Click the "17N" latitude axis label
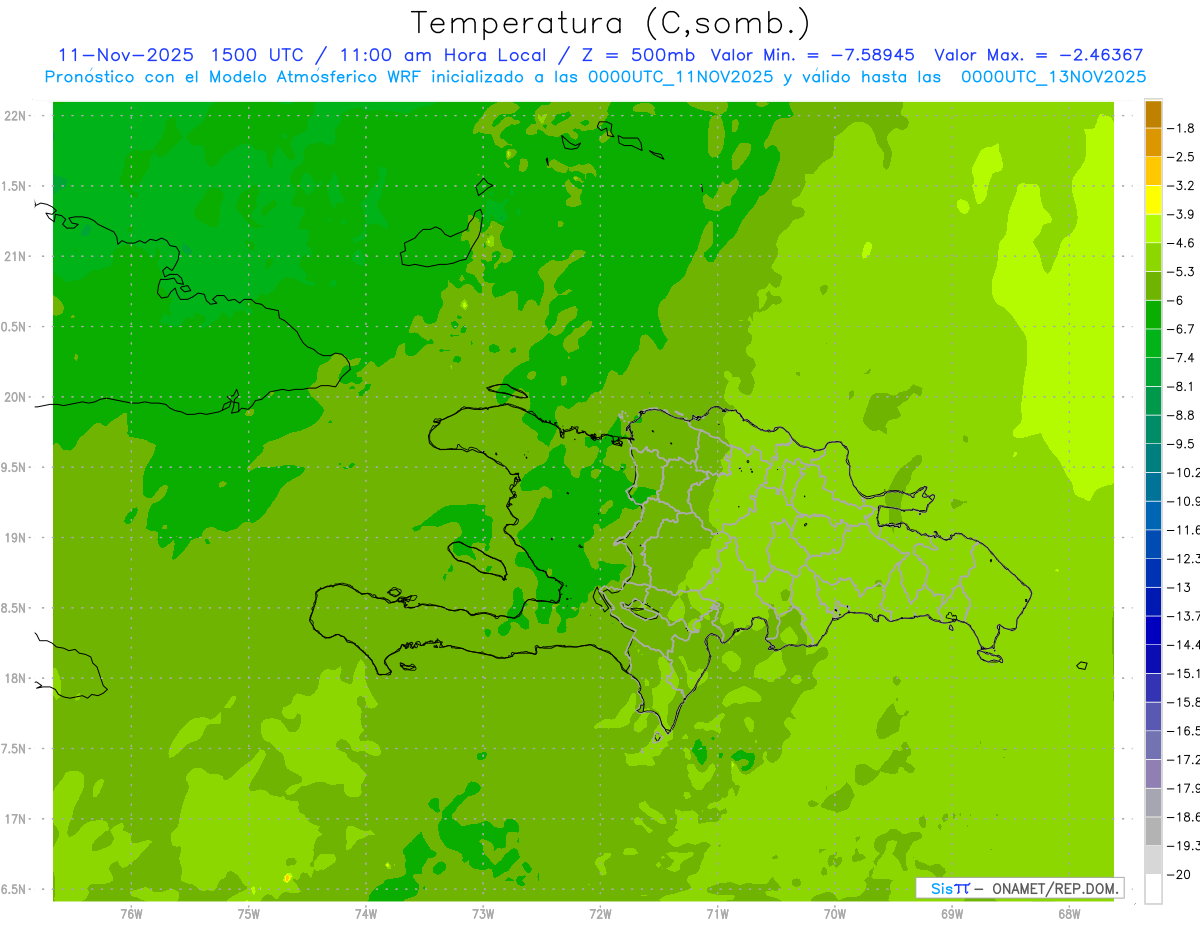1200x927 pixels. point(16,820)
